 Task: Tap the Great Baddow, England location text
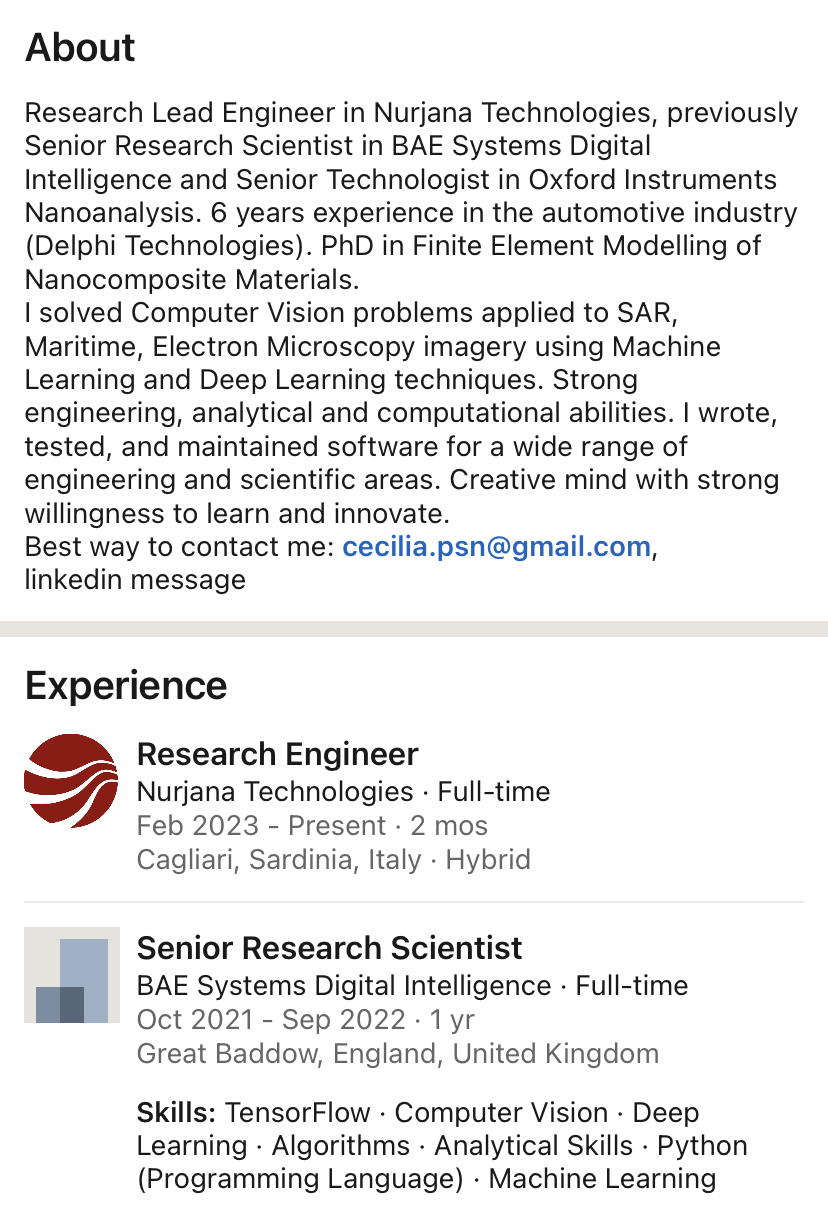click(397, 1053)
